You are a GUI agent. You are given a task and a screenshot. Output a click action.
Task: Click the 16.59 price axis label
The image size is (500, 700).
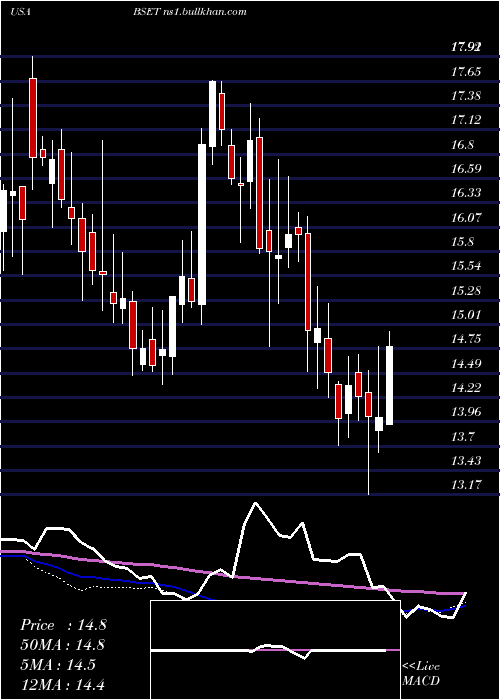[x=466, y=169]
